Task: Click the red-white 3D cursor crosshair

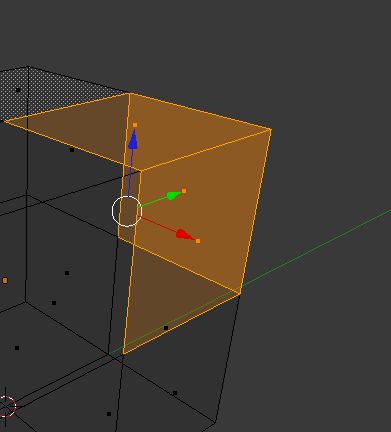Action: (x=6, y=406)
